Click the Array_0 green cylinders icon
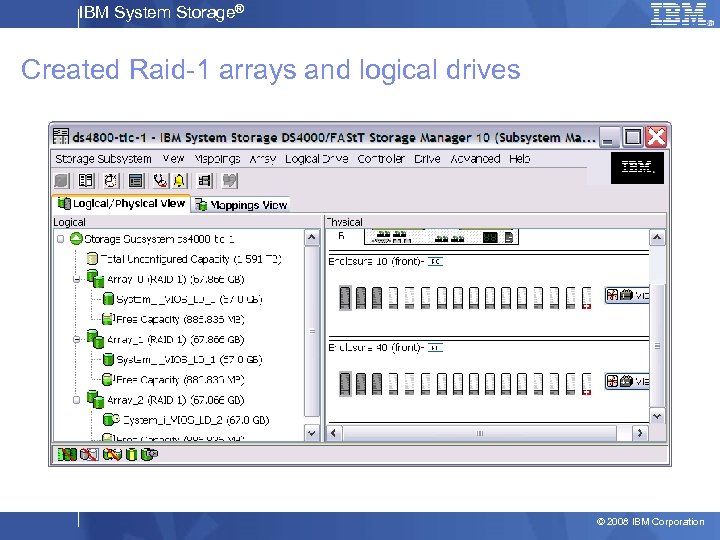This screenshot has height=540, width=720. [95, 279]
